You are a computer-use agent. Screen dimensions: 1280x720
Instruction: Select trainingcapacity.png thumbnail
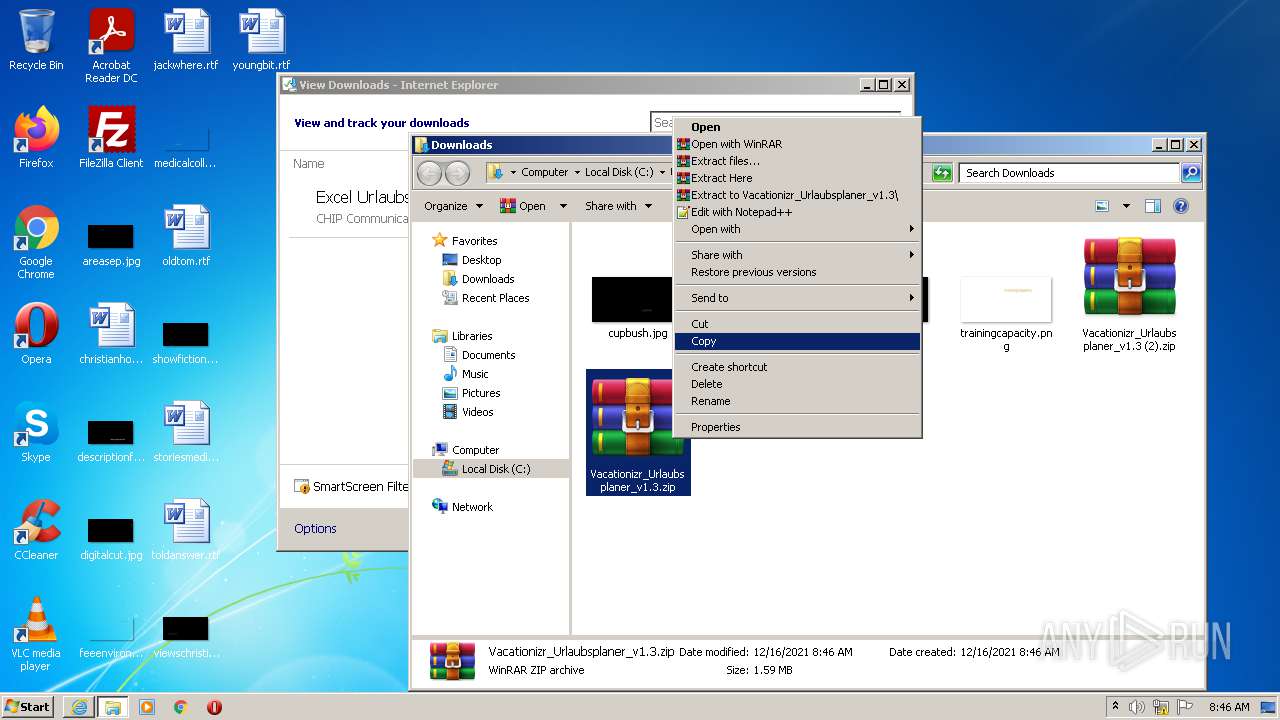click(1006, 314)
